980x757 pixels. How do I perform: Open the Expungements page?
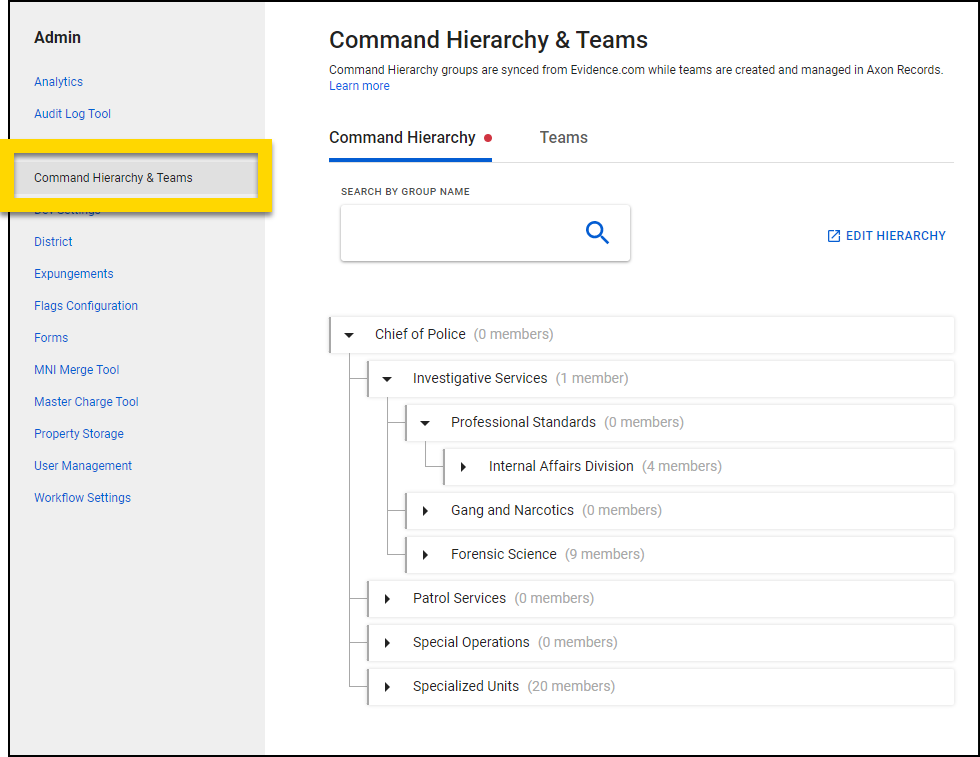pos(73,273)
